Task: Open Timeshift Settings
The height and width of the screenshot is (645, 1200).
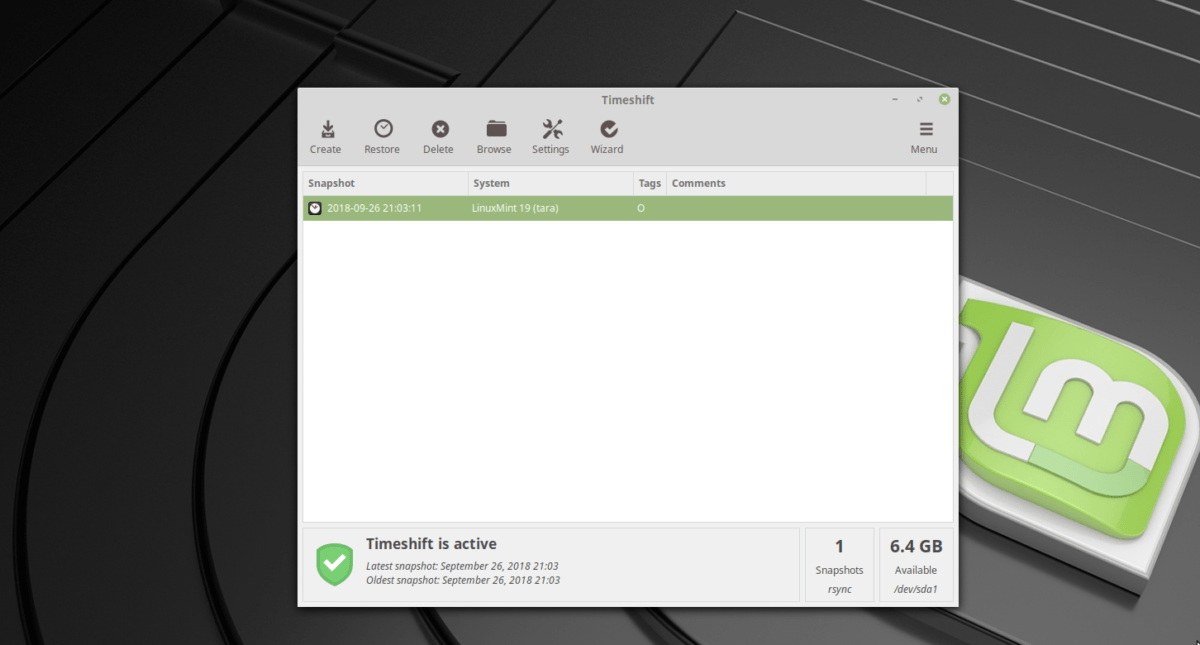Action: point(551,136)
